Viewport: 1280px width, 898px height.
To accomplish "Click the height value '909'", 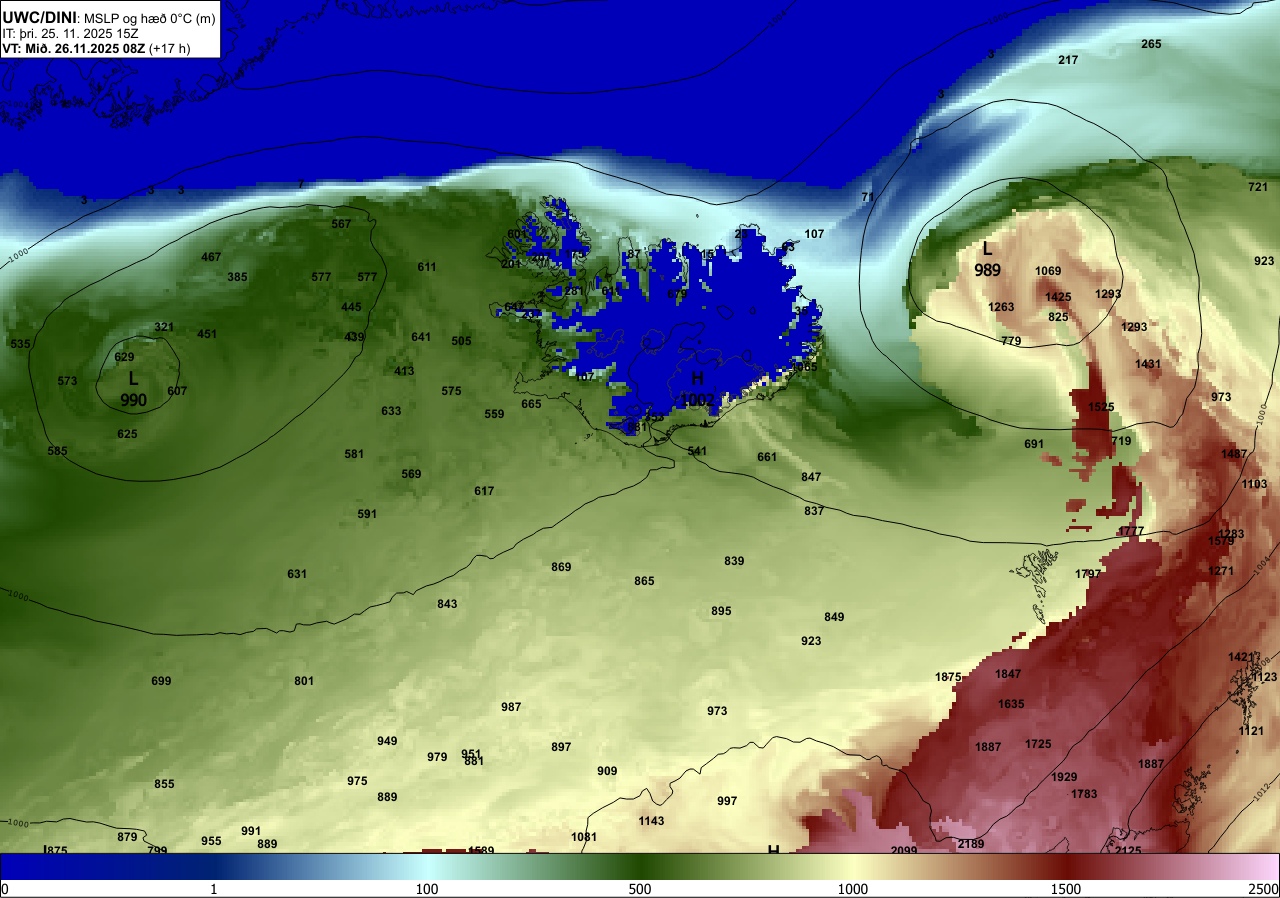I will pos(607,771).
